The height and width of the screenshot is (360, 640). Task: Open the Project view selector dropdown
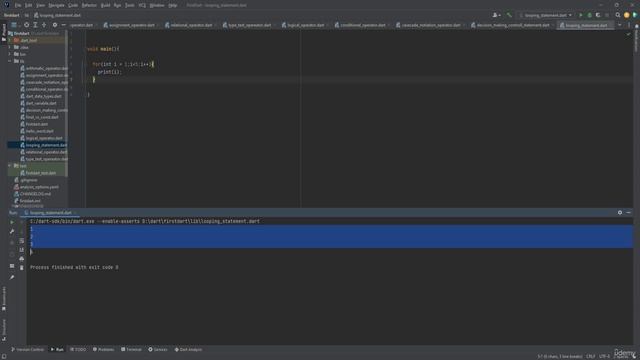click(15, 25)
